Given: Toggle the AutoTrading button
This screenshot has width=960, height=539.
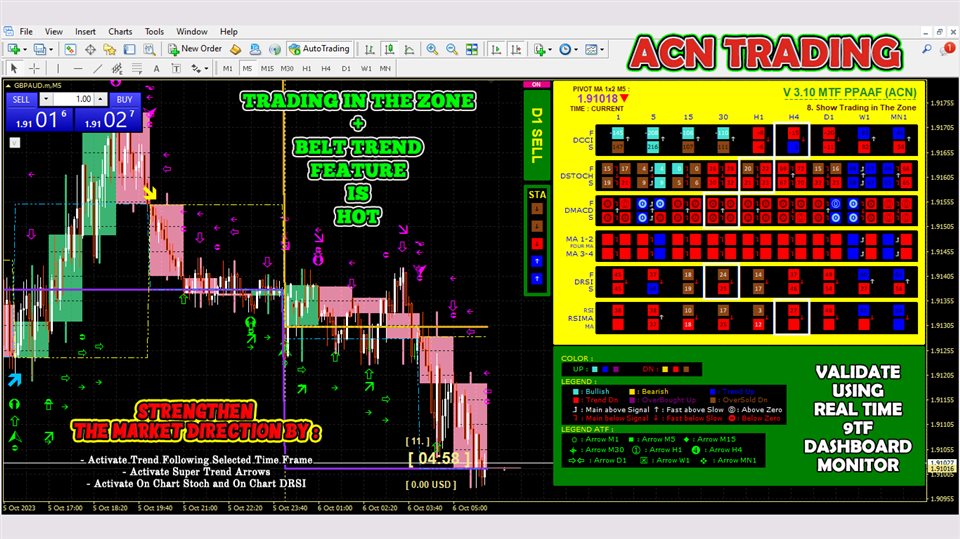Looking at the screenshot, I should coord(319,49).
